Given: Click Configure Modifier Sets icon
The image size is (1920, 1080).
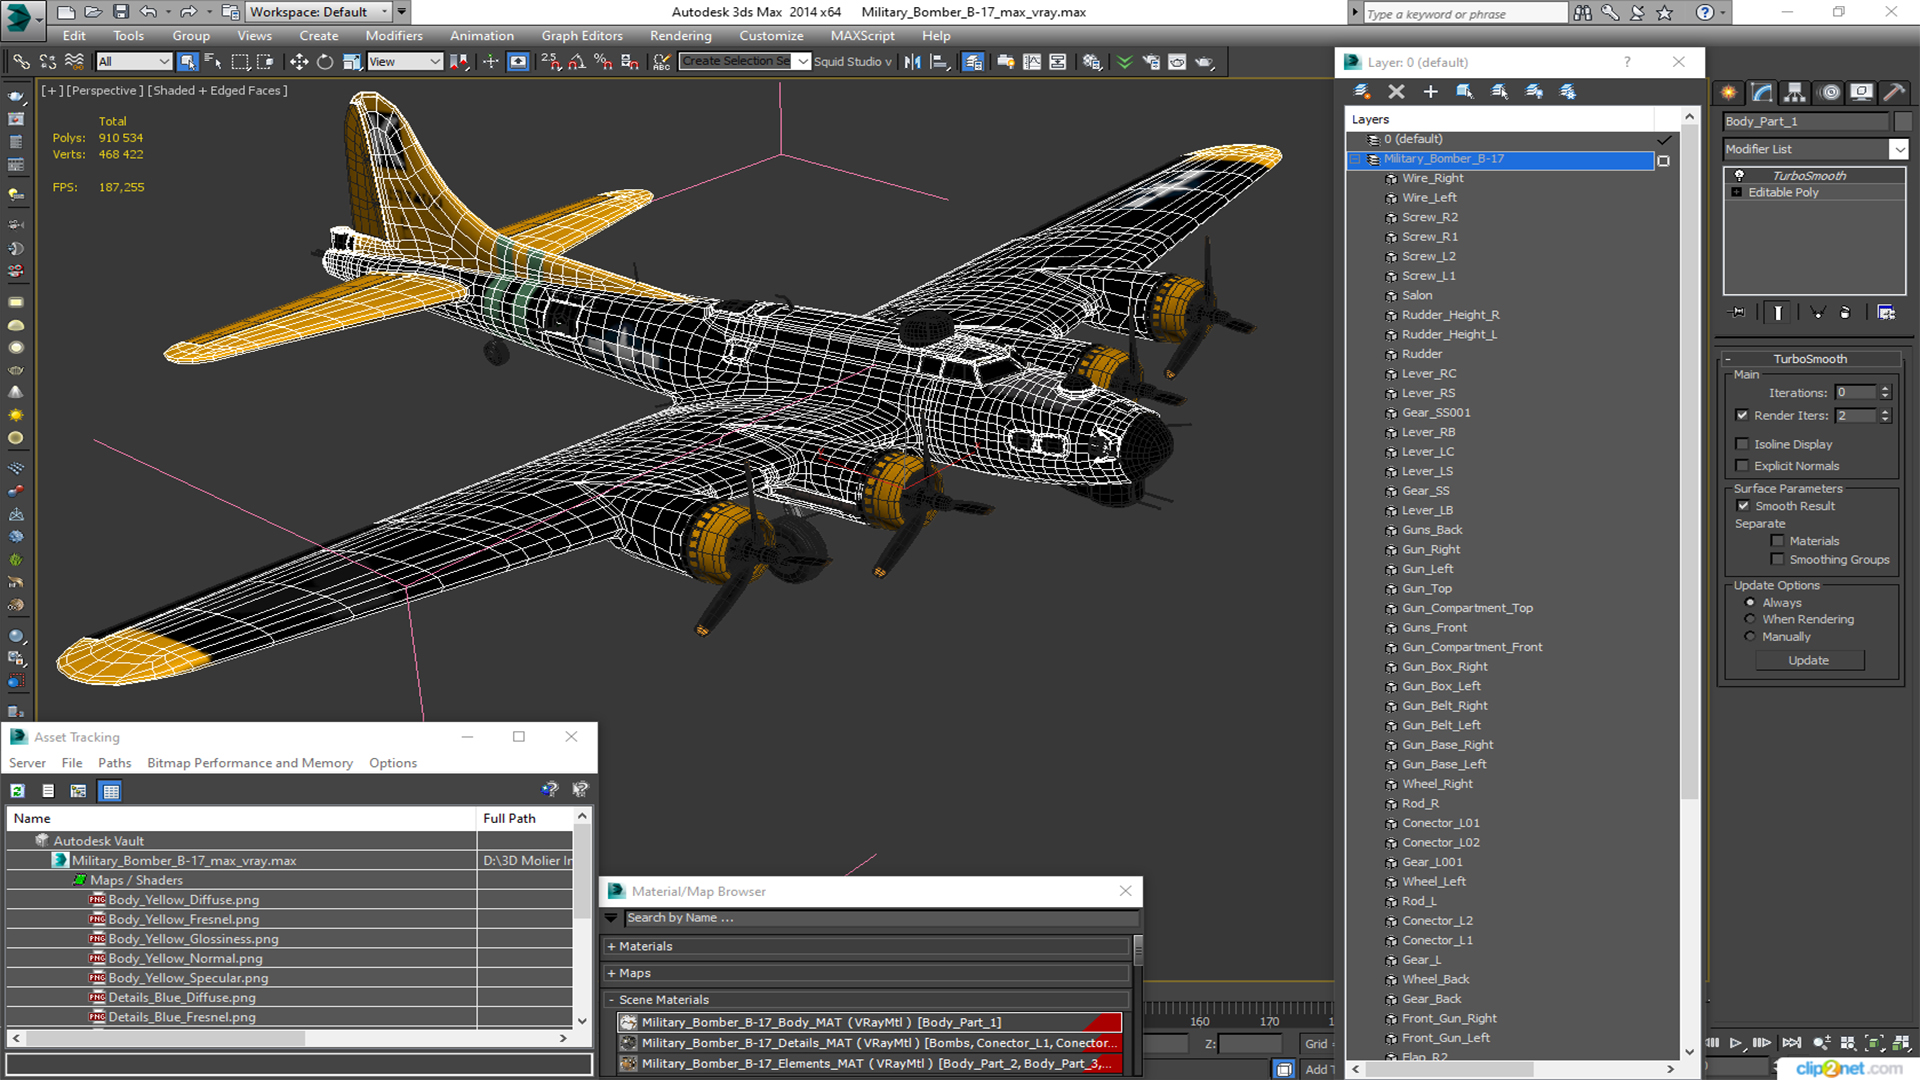Looking at the screenshot, I should click(1886, 313).
